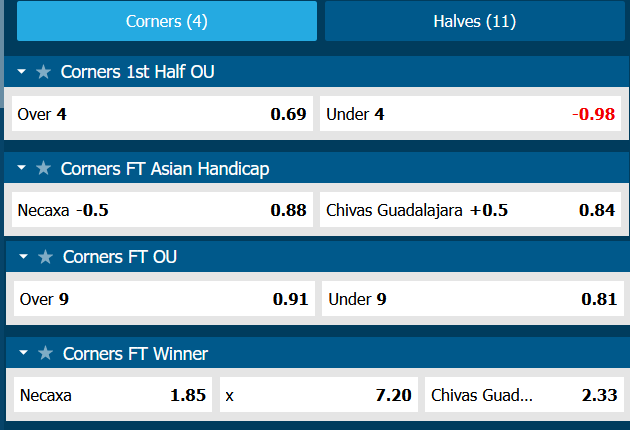The image size is (630, 430).
Task: Bet Under 9 corners at 0.81
Action: [472, 298]
